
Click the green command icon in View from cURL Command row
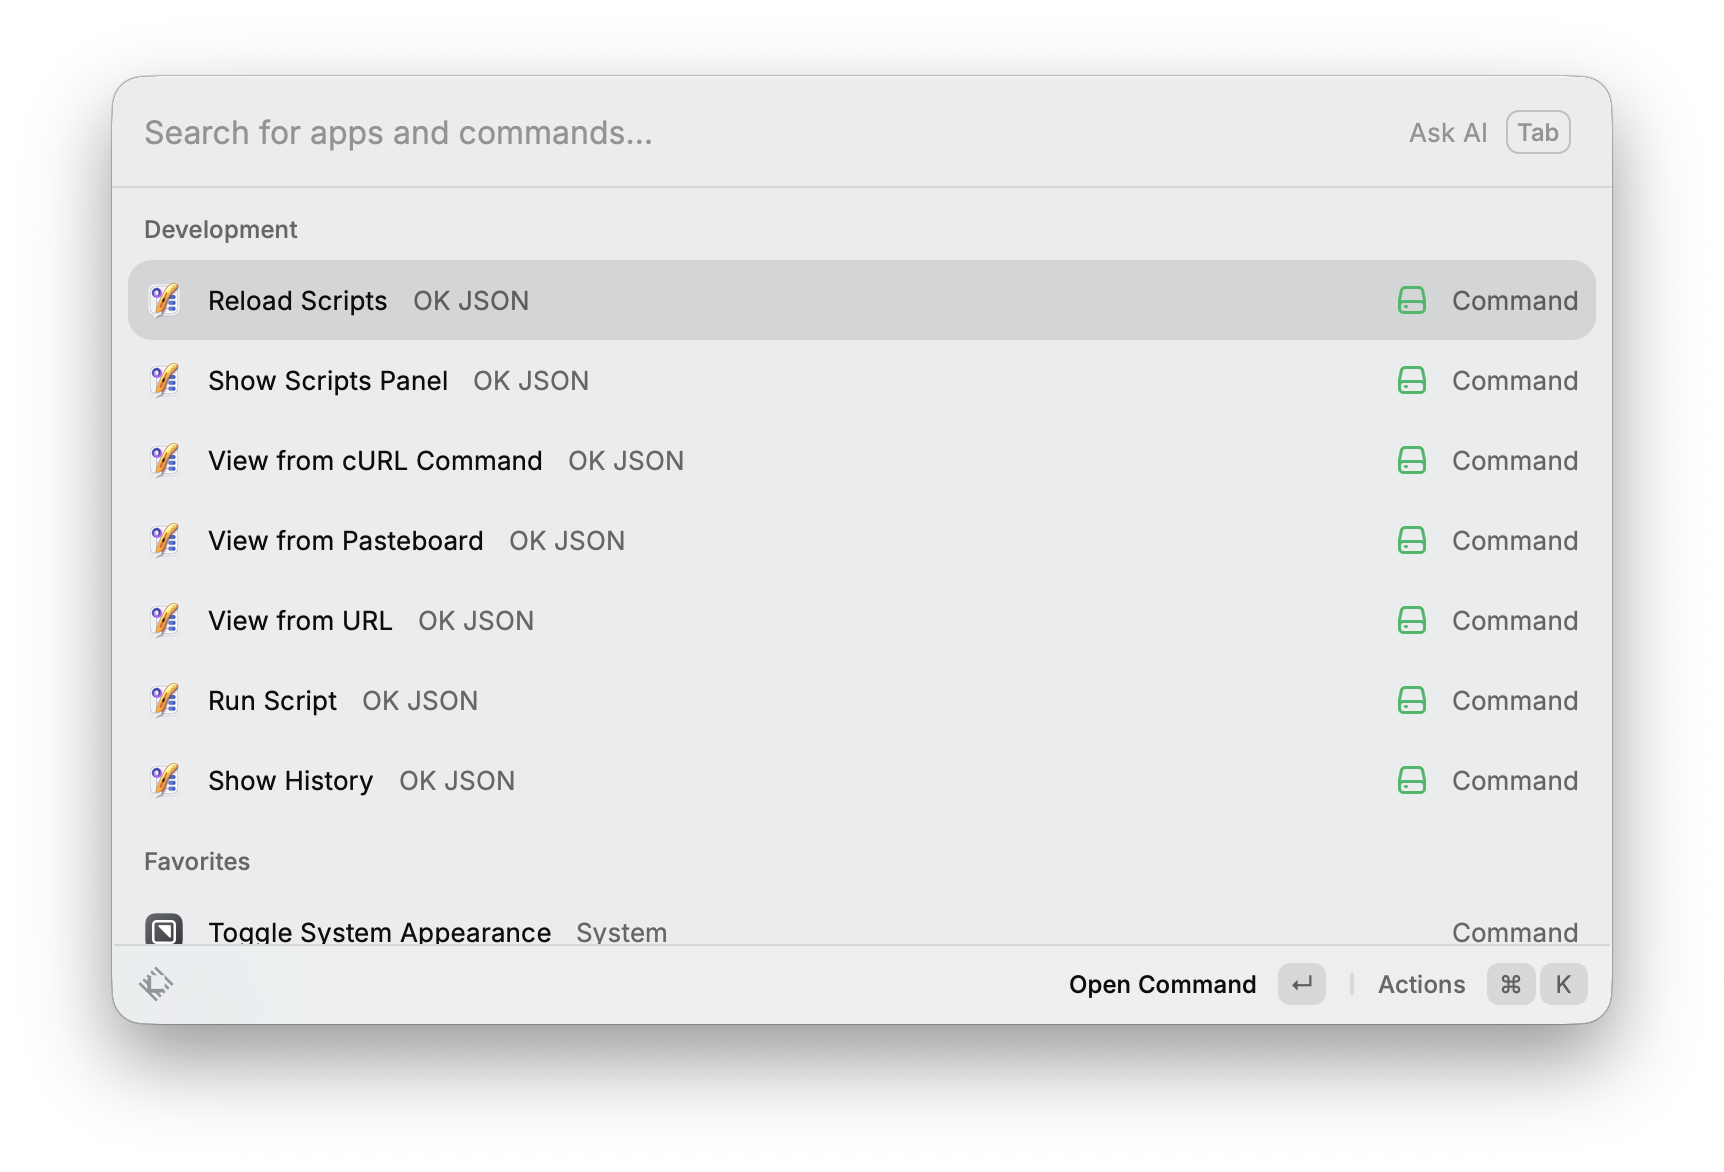1411,460
